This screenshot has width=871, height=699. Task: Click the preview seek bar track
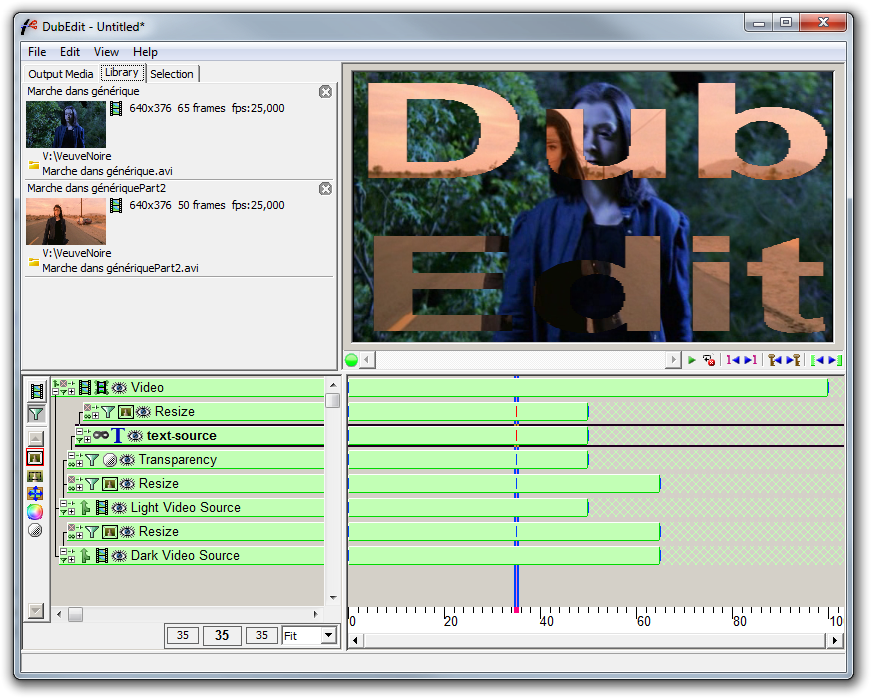[x=520, y=360]
